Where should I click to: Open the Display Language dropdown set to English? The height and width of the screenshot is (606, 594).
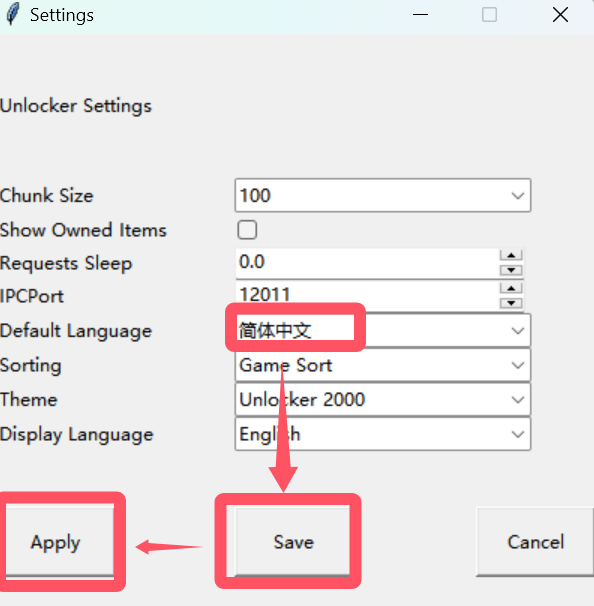point(383,434)
